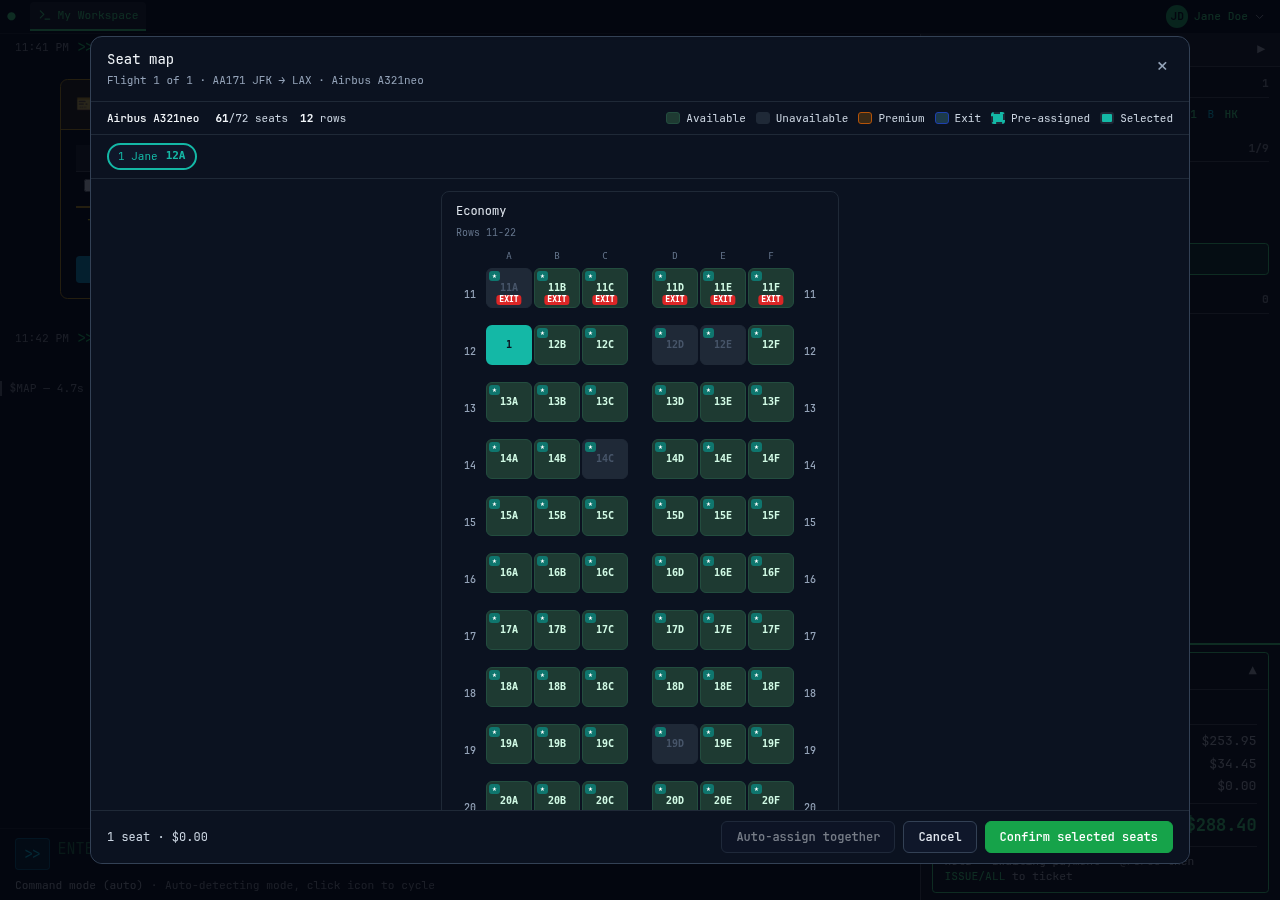Confirm selected seats
Image resolution: width=1280 pixels, height=900 pixels.
click(x=1079, y=837)
